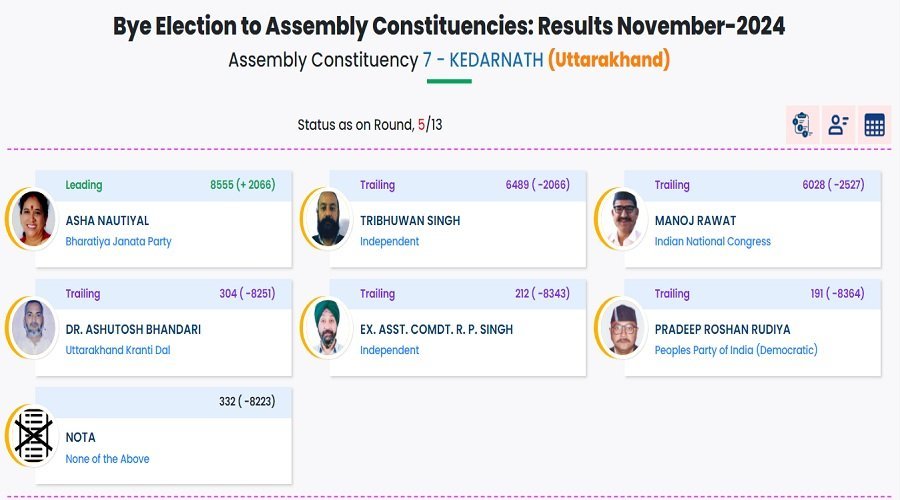900x500 pixels.
Task: Click the NOTA crossed-ballot icon
Action: (34, 436)
